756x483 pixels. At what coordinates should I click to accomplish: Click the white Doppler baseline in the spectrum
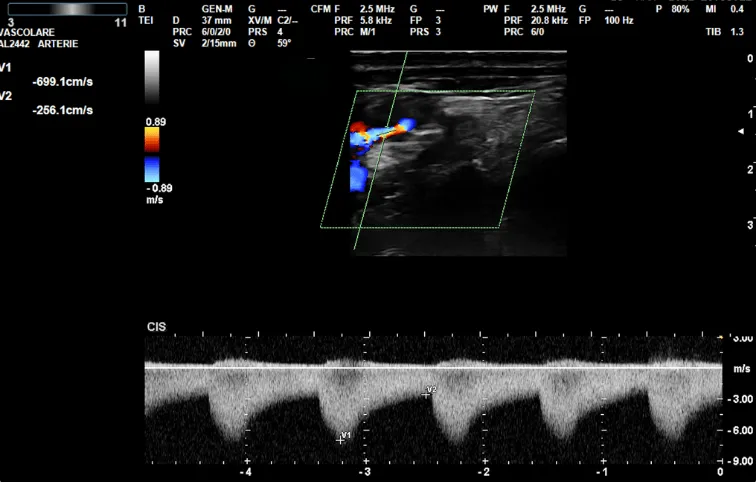pyautogui.click(x=433, y=368)
